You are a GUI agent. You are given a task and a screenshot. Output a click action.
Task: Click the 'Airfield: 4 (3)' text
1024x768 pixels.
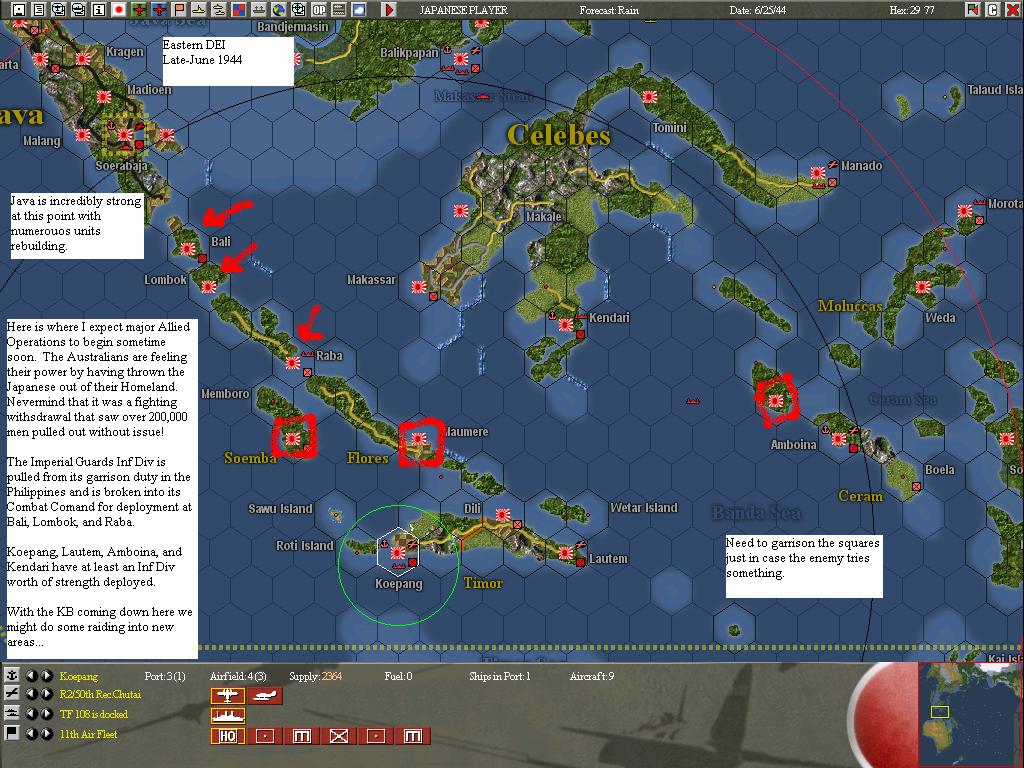(x=238, y=676)
